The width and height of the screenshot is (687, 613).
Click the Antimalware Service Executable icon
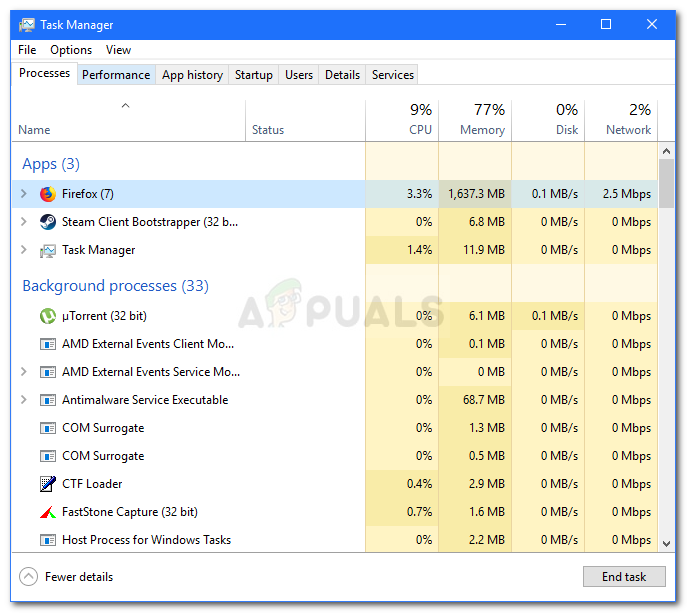[48, 400]
